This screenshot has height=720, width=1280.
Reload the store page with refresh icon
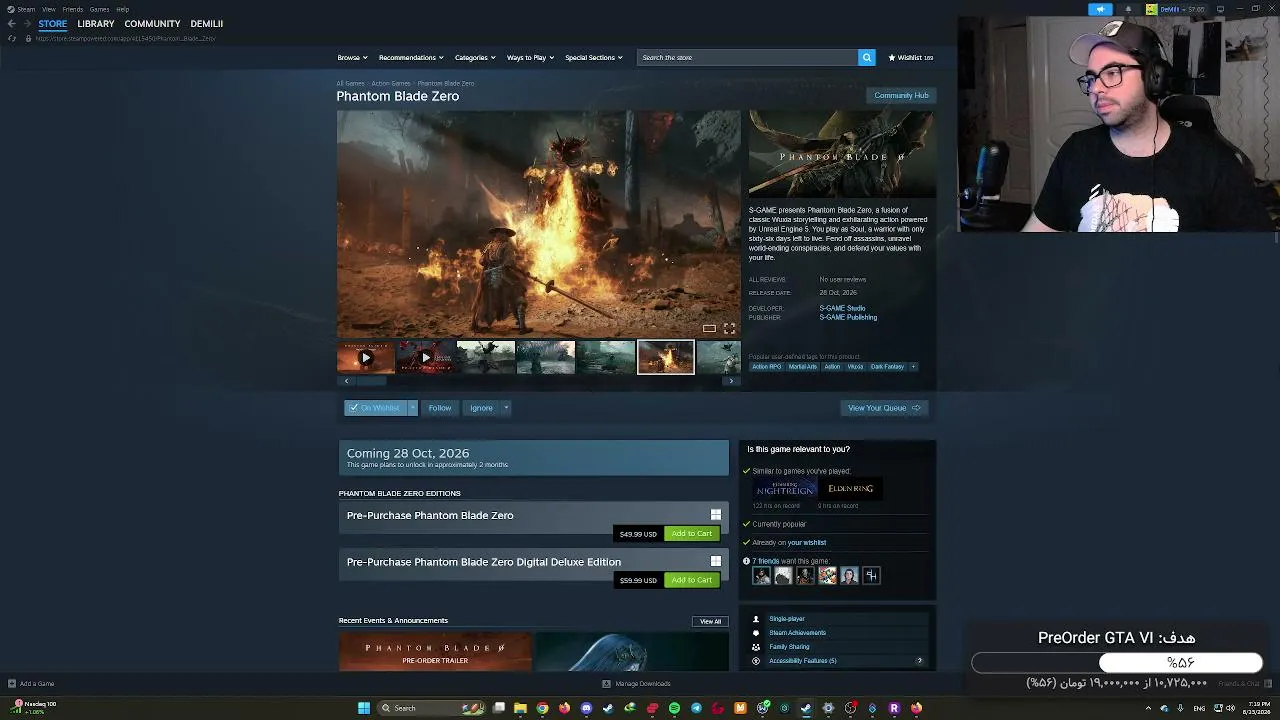(12, 38)
